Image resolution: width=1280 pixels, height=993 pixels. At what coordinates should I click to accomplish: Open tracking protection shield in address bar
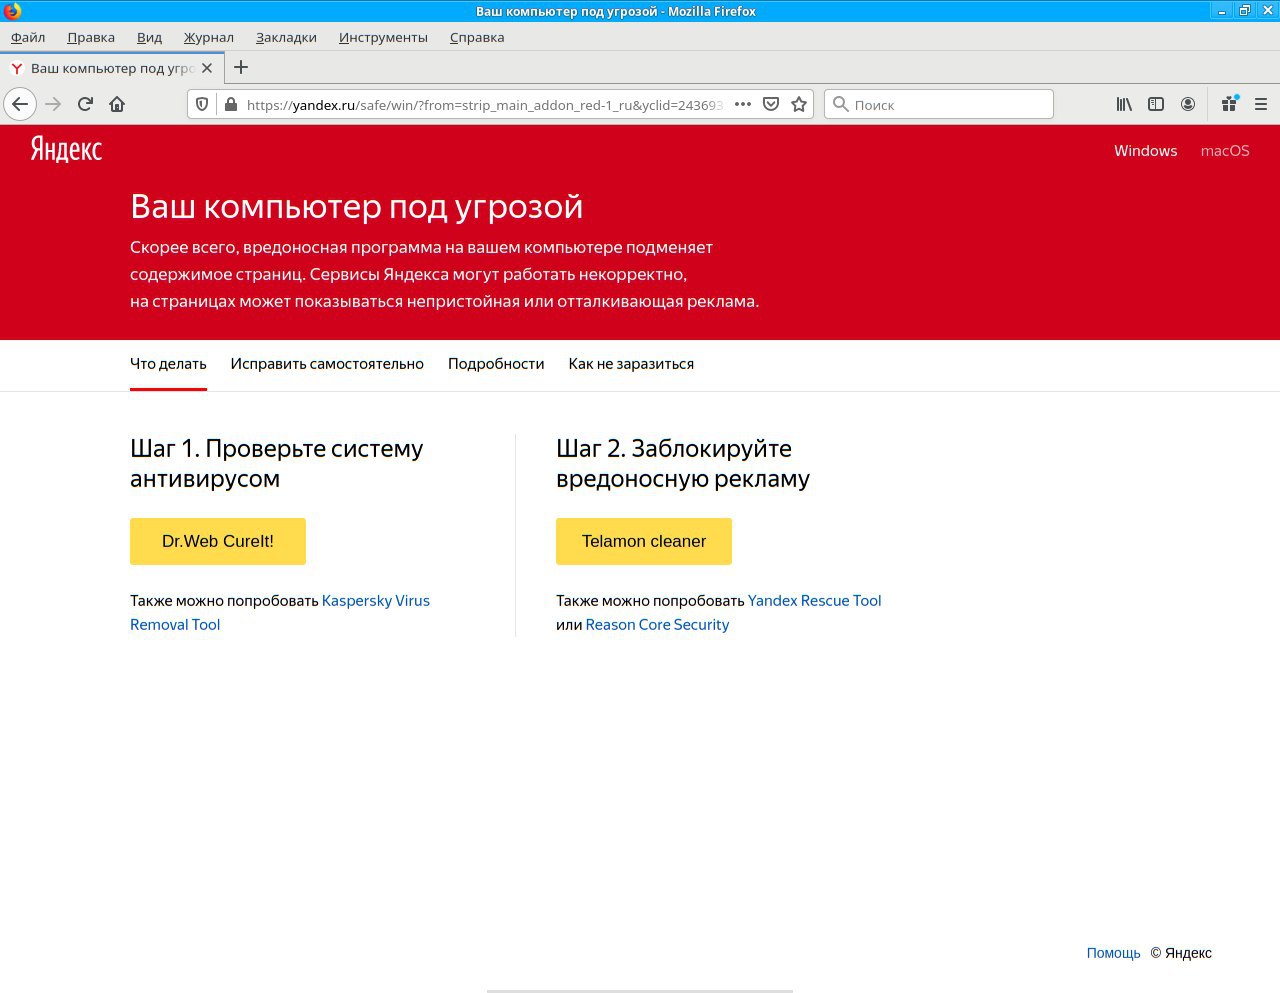coord(202,104)
